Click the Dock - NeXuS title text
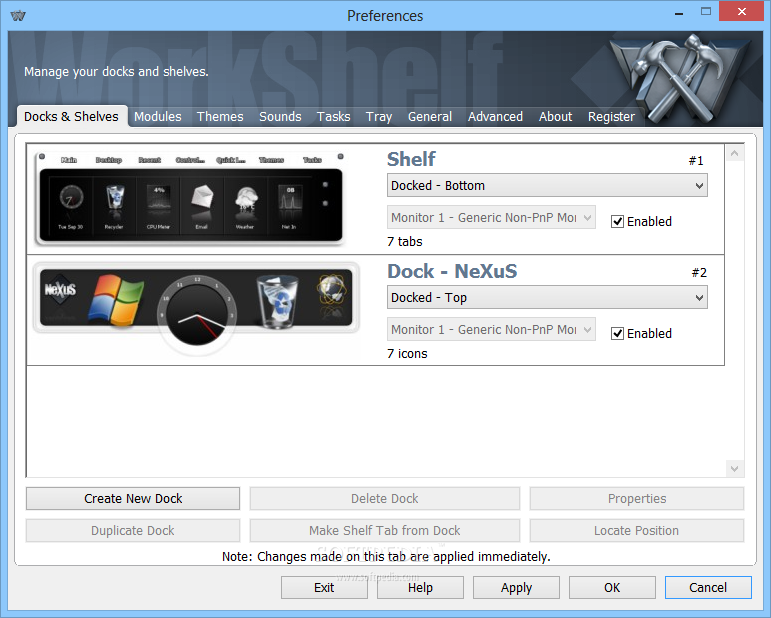The width and height of the screenshot is (771, 618). pos(452,271)
